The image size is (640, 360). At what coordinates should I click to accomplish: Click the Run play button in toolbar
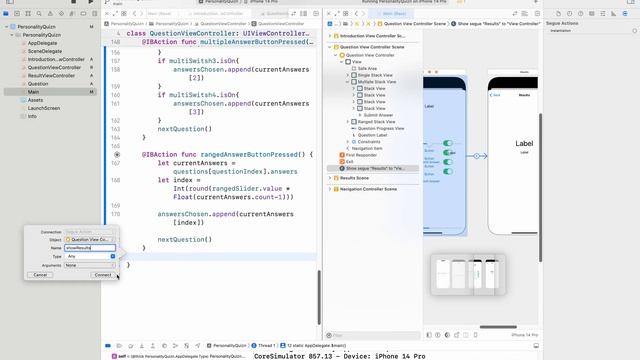[91, 2]
